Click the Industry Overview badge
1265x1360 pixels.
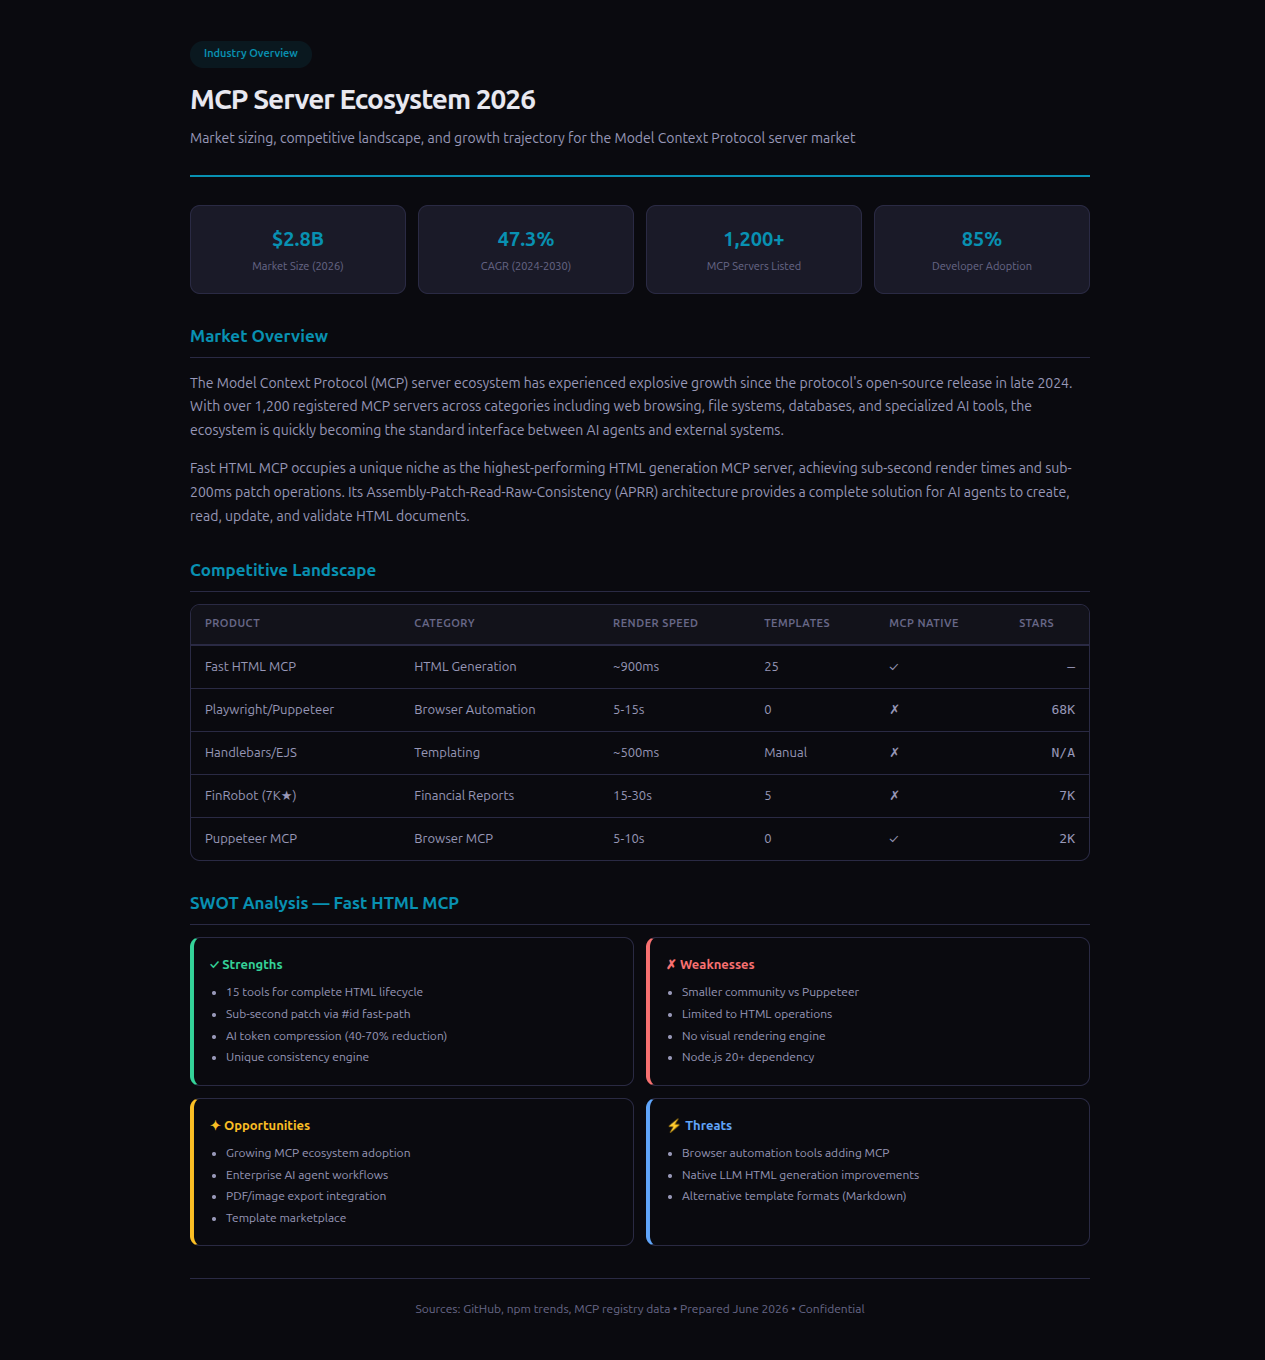coord(251,54)
